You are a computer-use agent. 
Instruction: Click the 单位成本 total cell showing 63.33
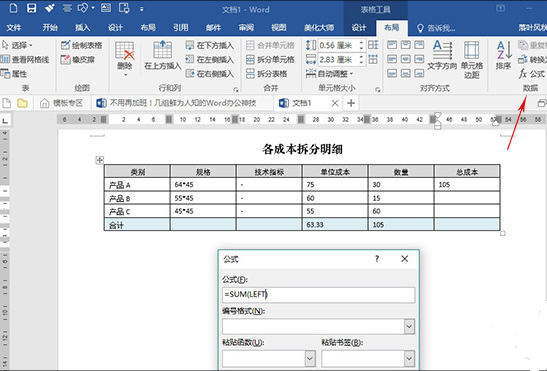pyautogui.click(x=335, y=225)
